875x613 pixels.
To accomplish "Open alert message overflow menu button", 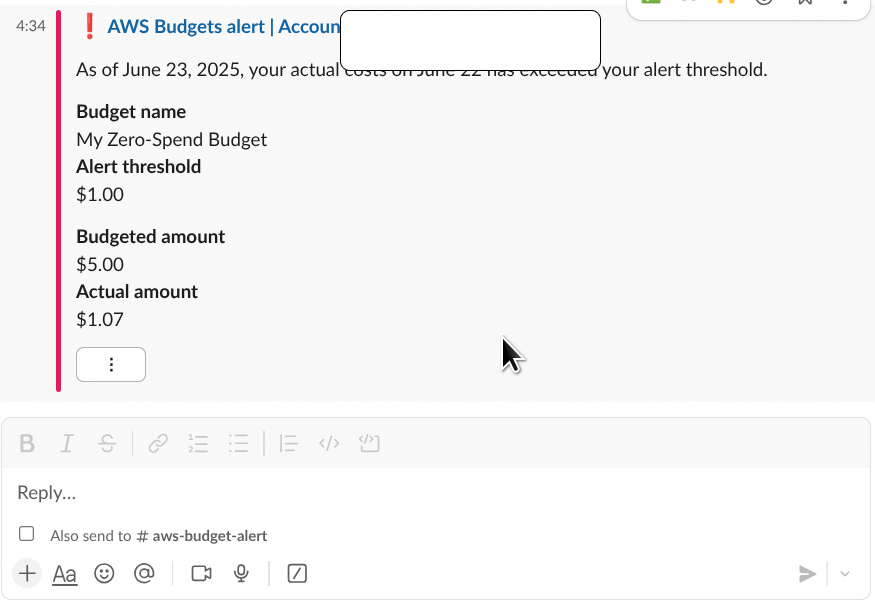I will click(x=111, y=365).
